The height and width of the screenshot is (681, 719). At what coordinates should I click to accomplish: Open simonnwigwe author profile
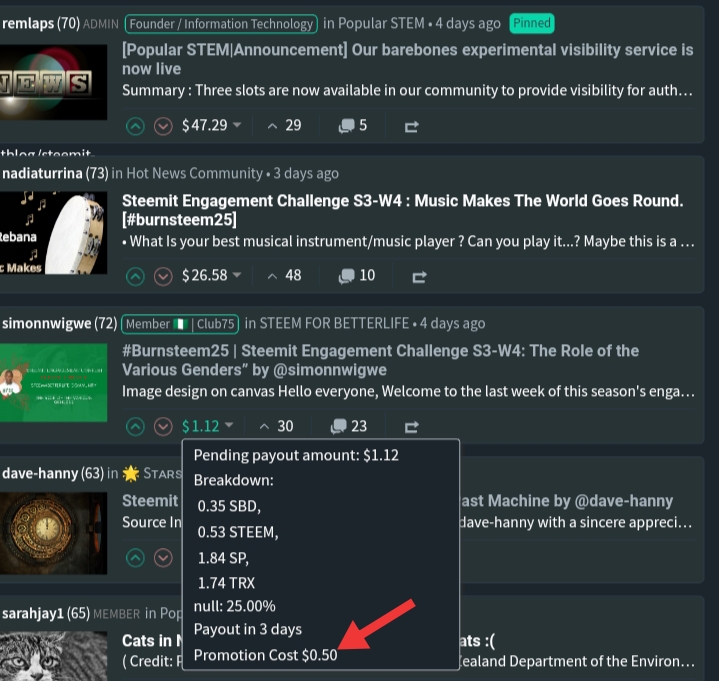(46, 323)
